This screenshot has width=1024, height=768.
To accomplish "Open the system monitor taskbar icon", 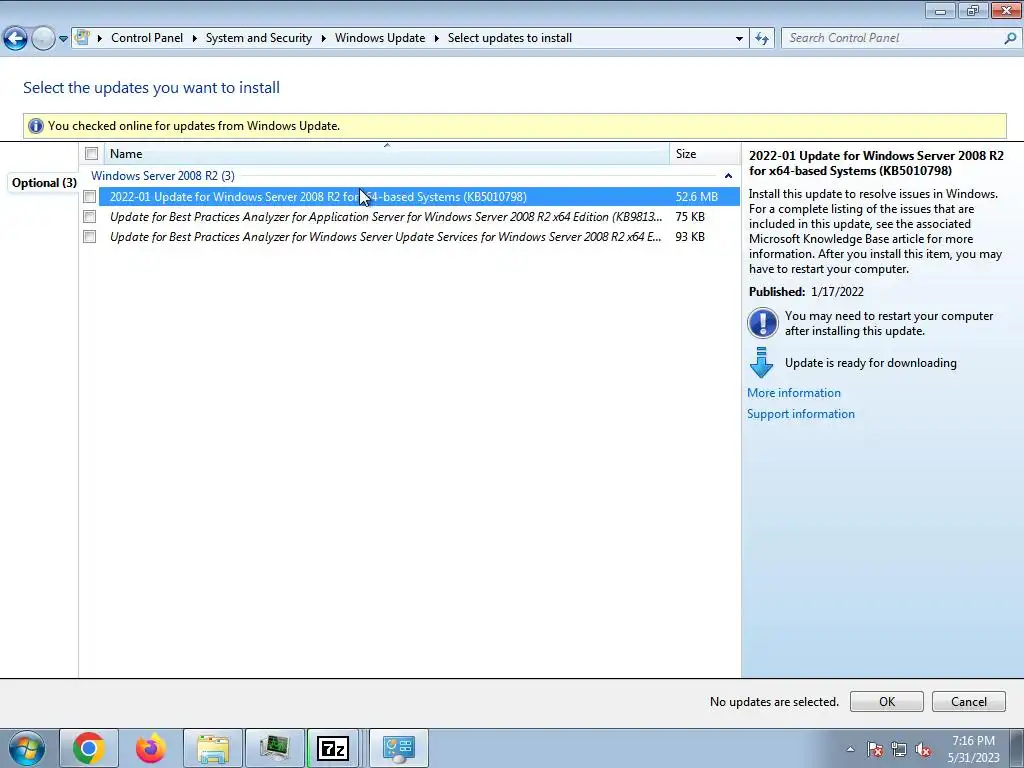I will click(275, 748).
